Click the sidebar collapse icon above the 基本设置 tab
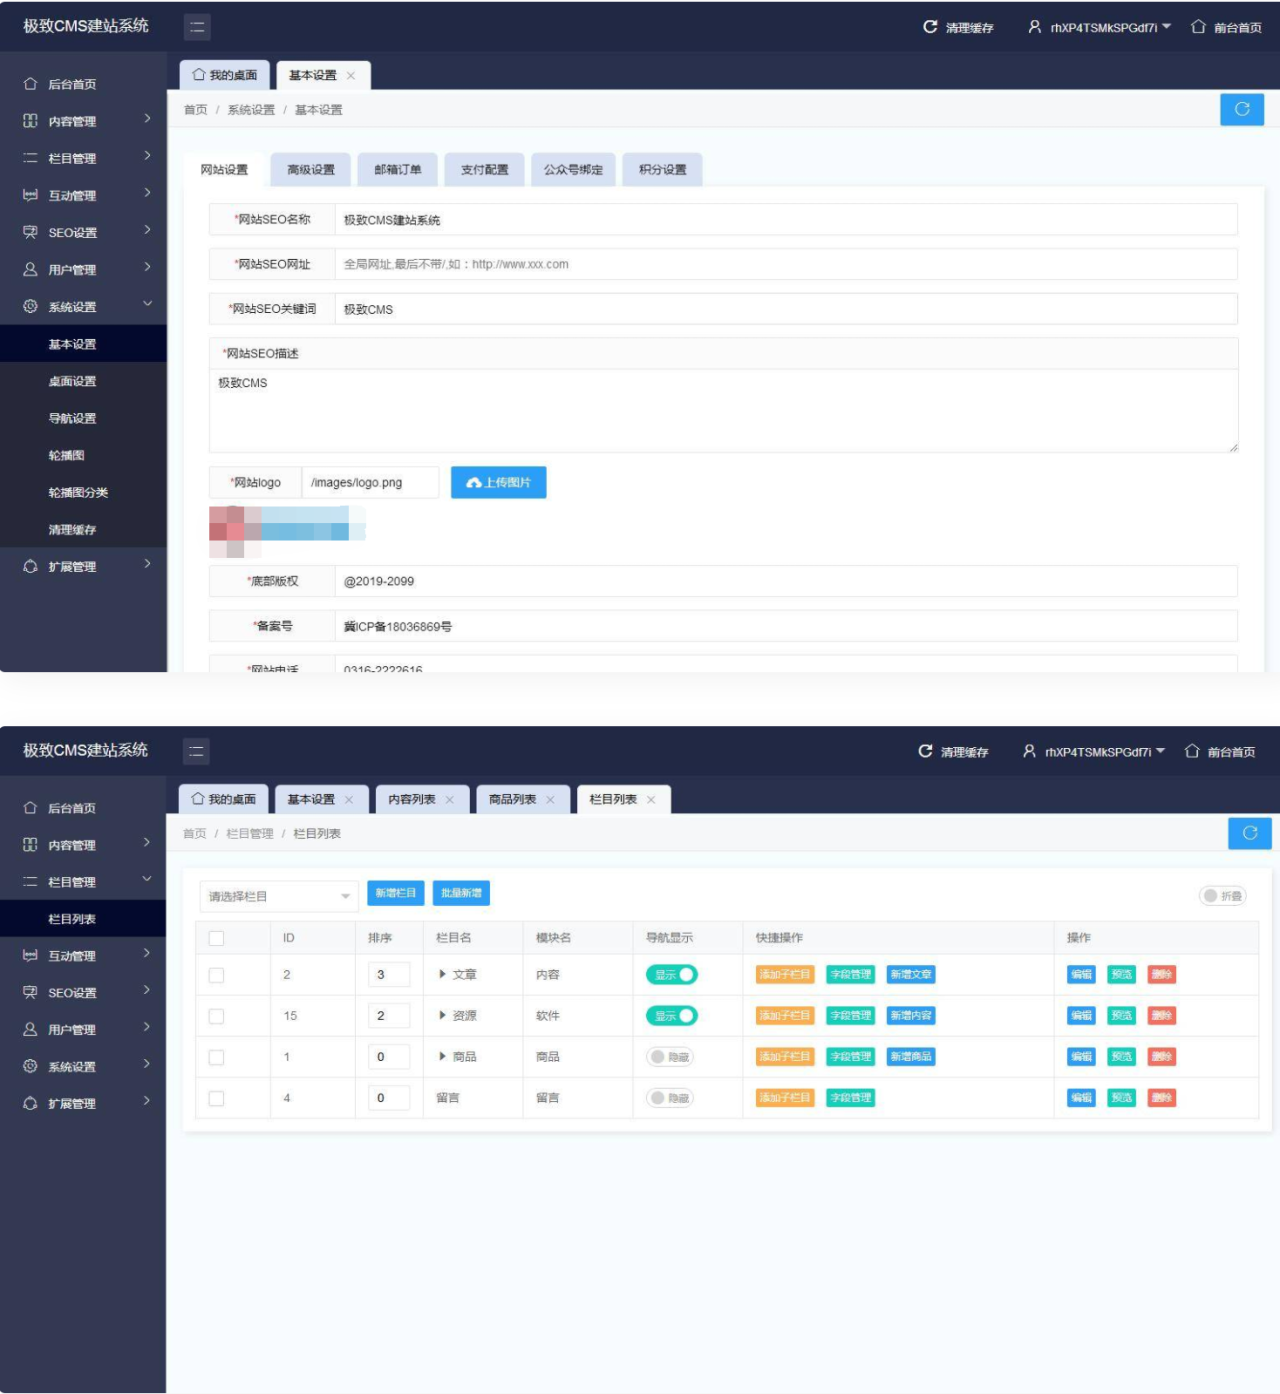The height and width of the screenshot is (1394, 1280). (197, 28)
